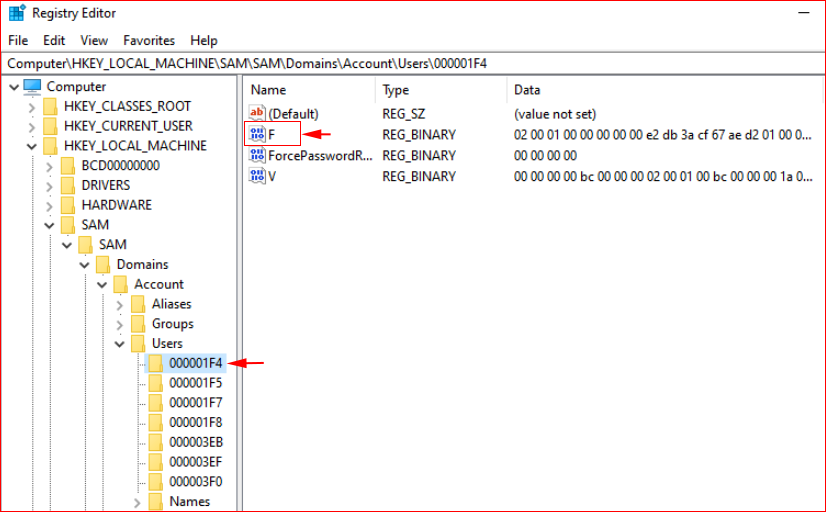Image resolution: width=826 pixels, height=512 pixels.
Task: Collapse the Computer root node
Action: [14, 87]
